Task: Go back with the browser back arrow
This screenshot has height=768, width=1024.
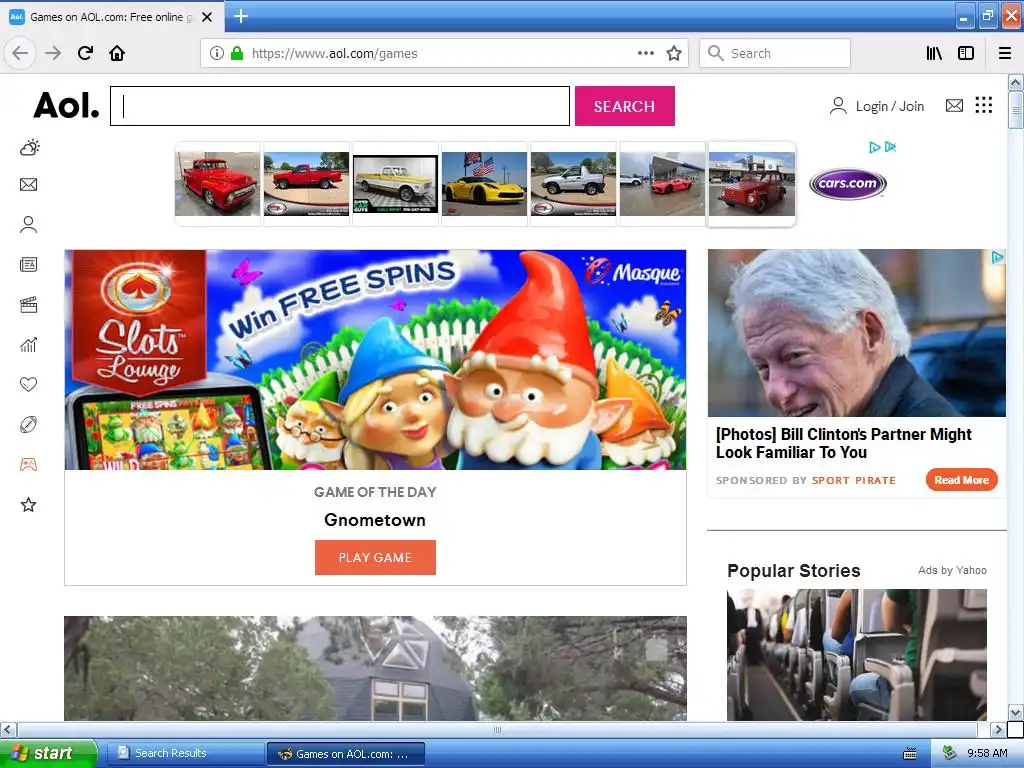Action: [20, 53]
